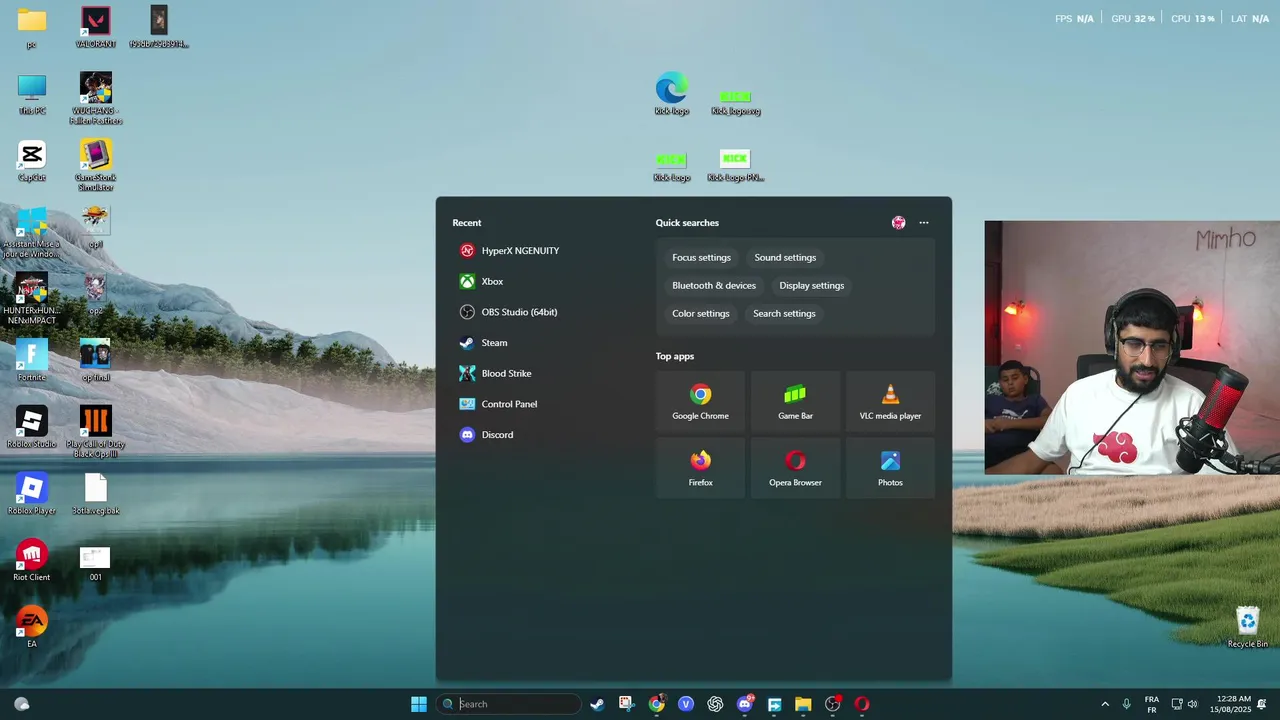
Task: Open File Explorer from the taskbar
Action: (x=803, y=704)
